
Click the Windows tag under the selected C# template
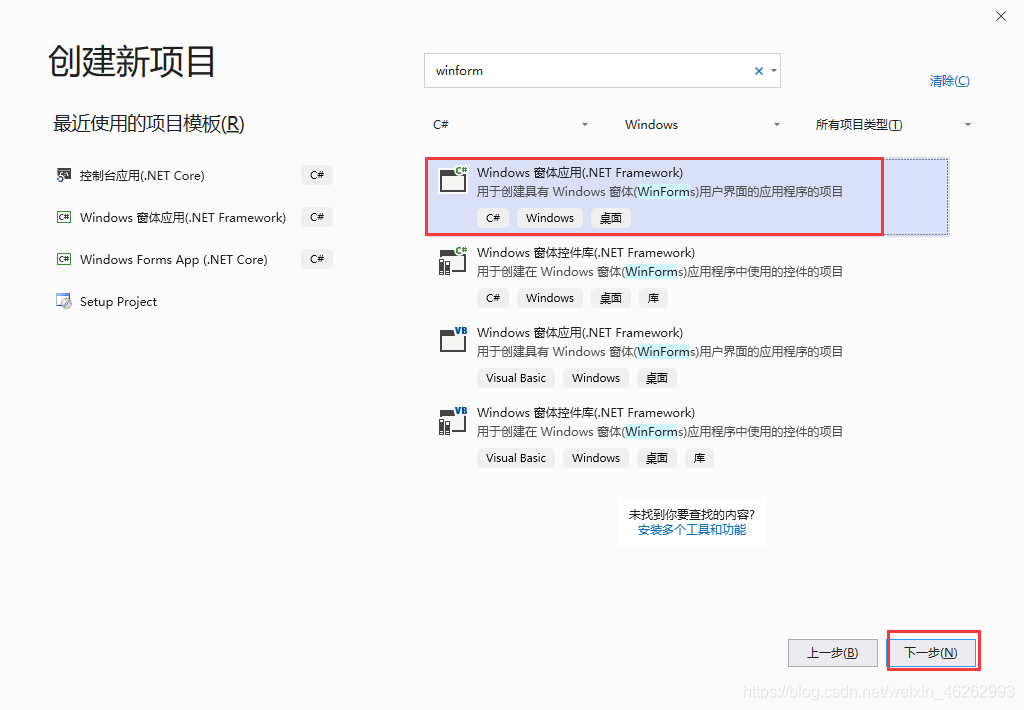tap(550, 218)
